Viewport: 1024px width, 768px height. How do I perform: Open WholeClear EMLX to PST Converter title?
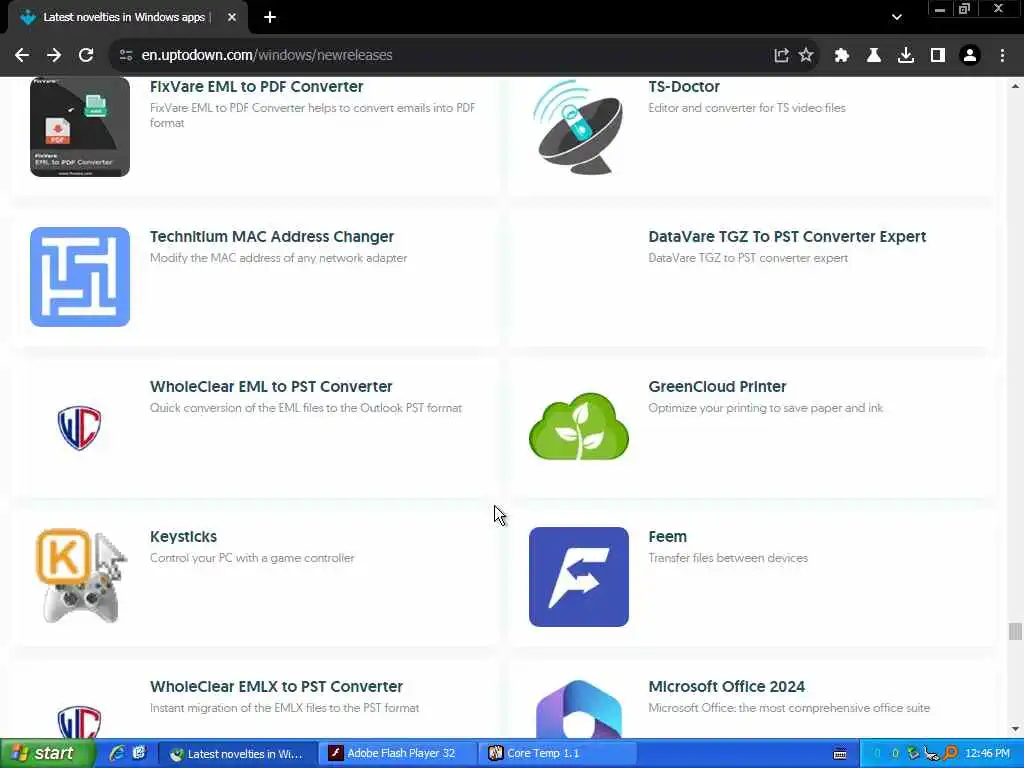[x=276, y=686]
